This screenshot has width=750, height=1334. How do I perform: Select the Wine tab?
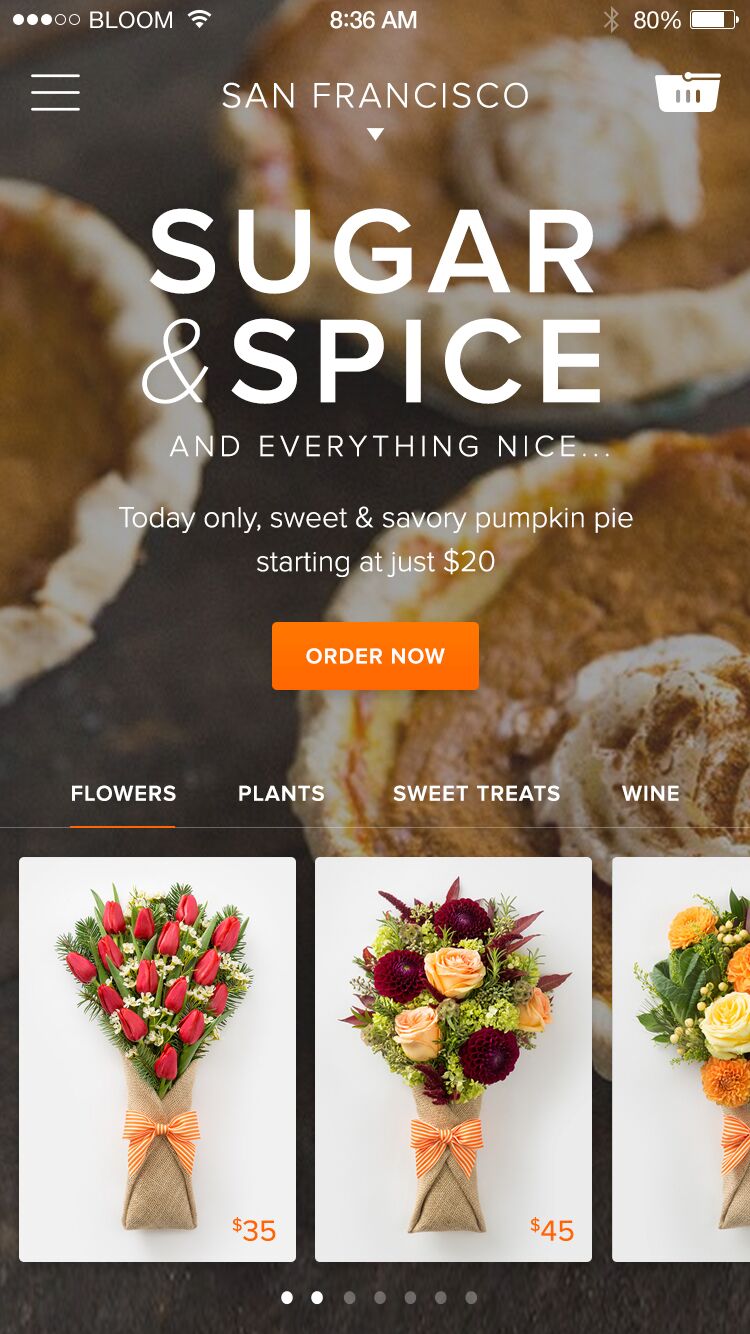click(x=651, y=794)
